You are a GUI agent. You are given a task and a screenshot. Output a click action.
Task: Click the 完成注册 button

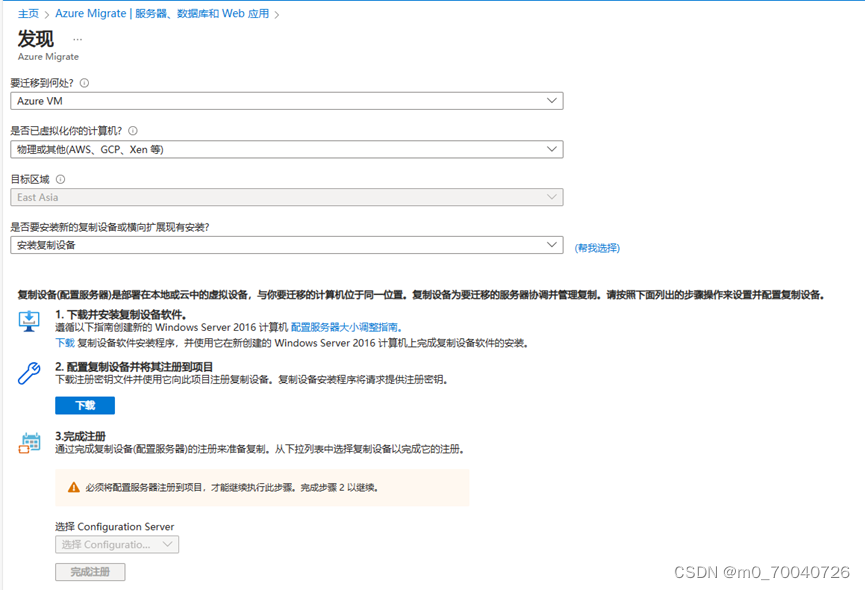coord(90,572)
